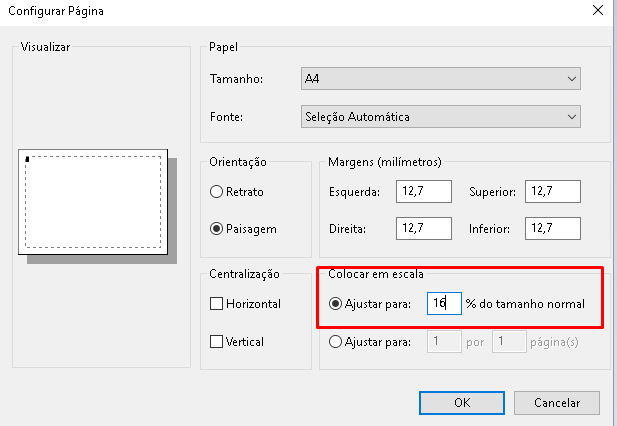The width and height of the screenshot is (617, 426).
Task: Open the Tamanho paper size dropdown
Action: coord(441,79)
